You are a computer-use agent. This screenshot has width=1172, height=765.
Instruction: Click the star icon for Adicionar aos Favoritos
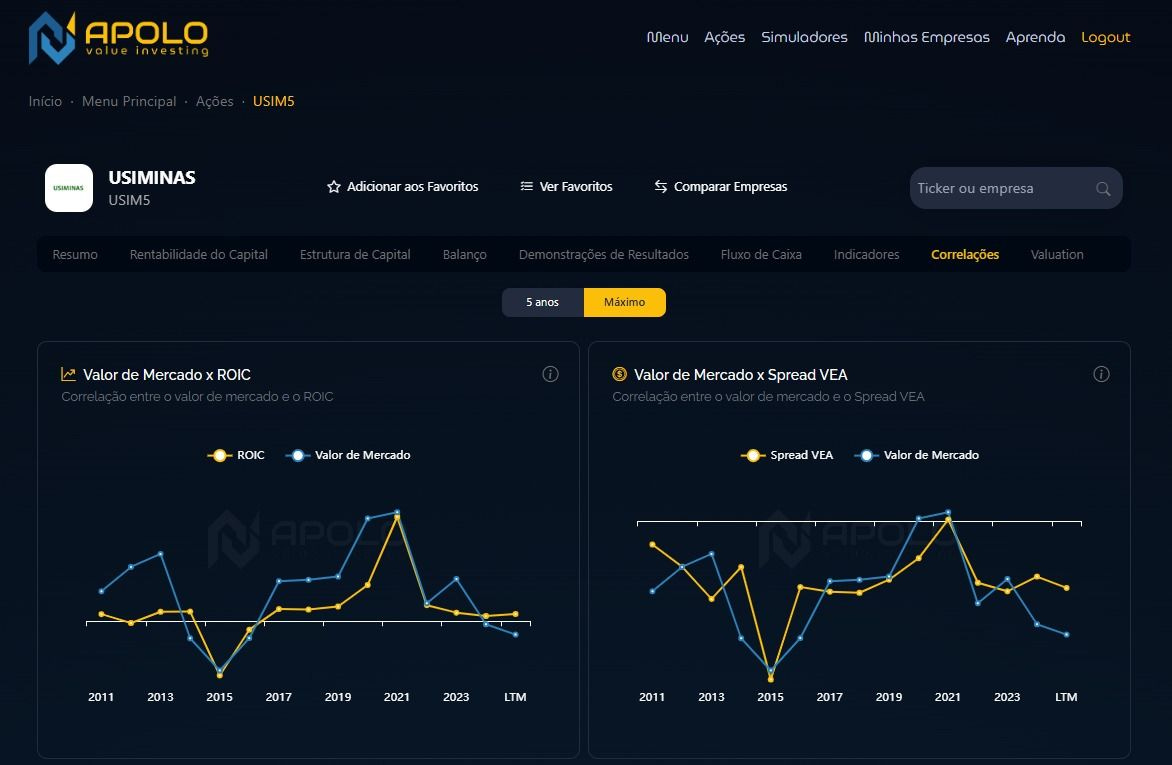point(333,187)
